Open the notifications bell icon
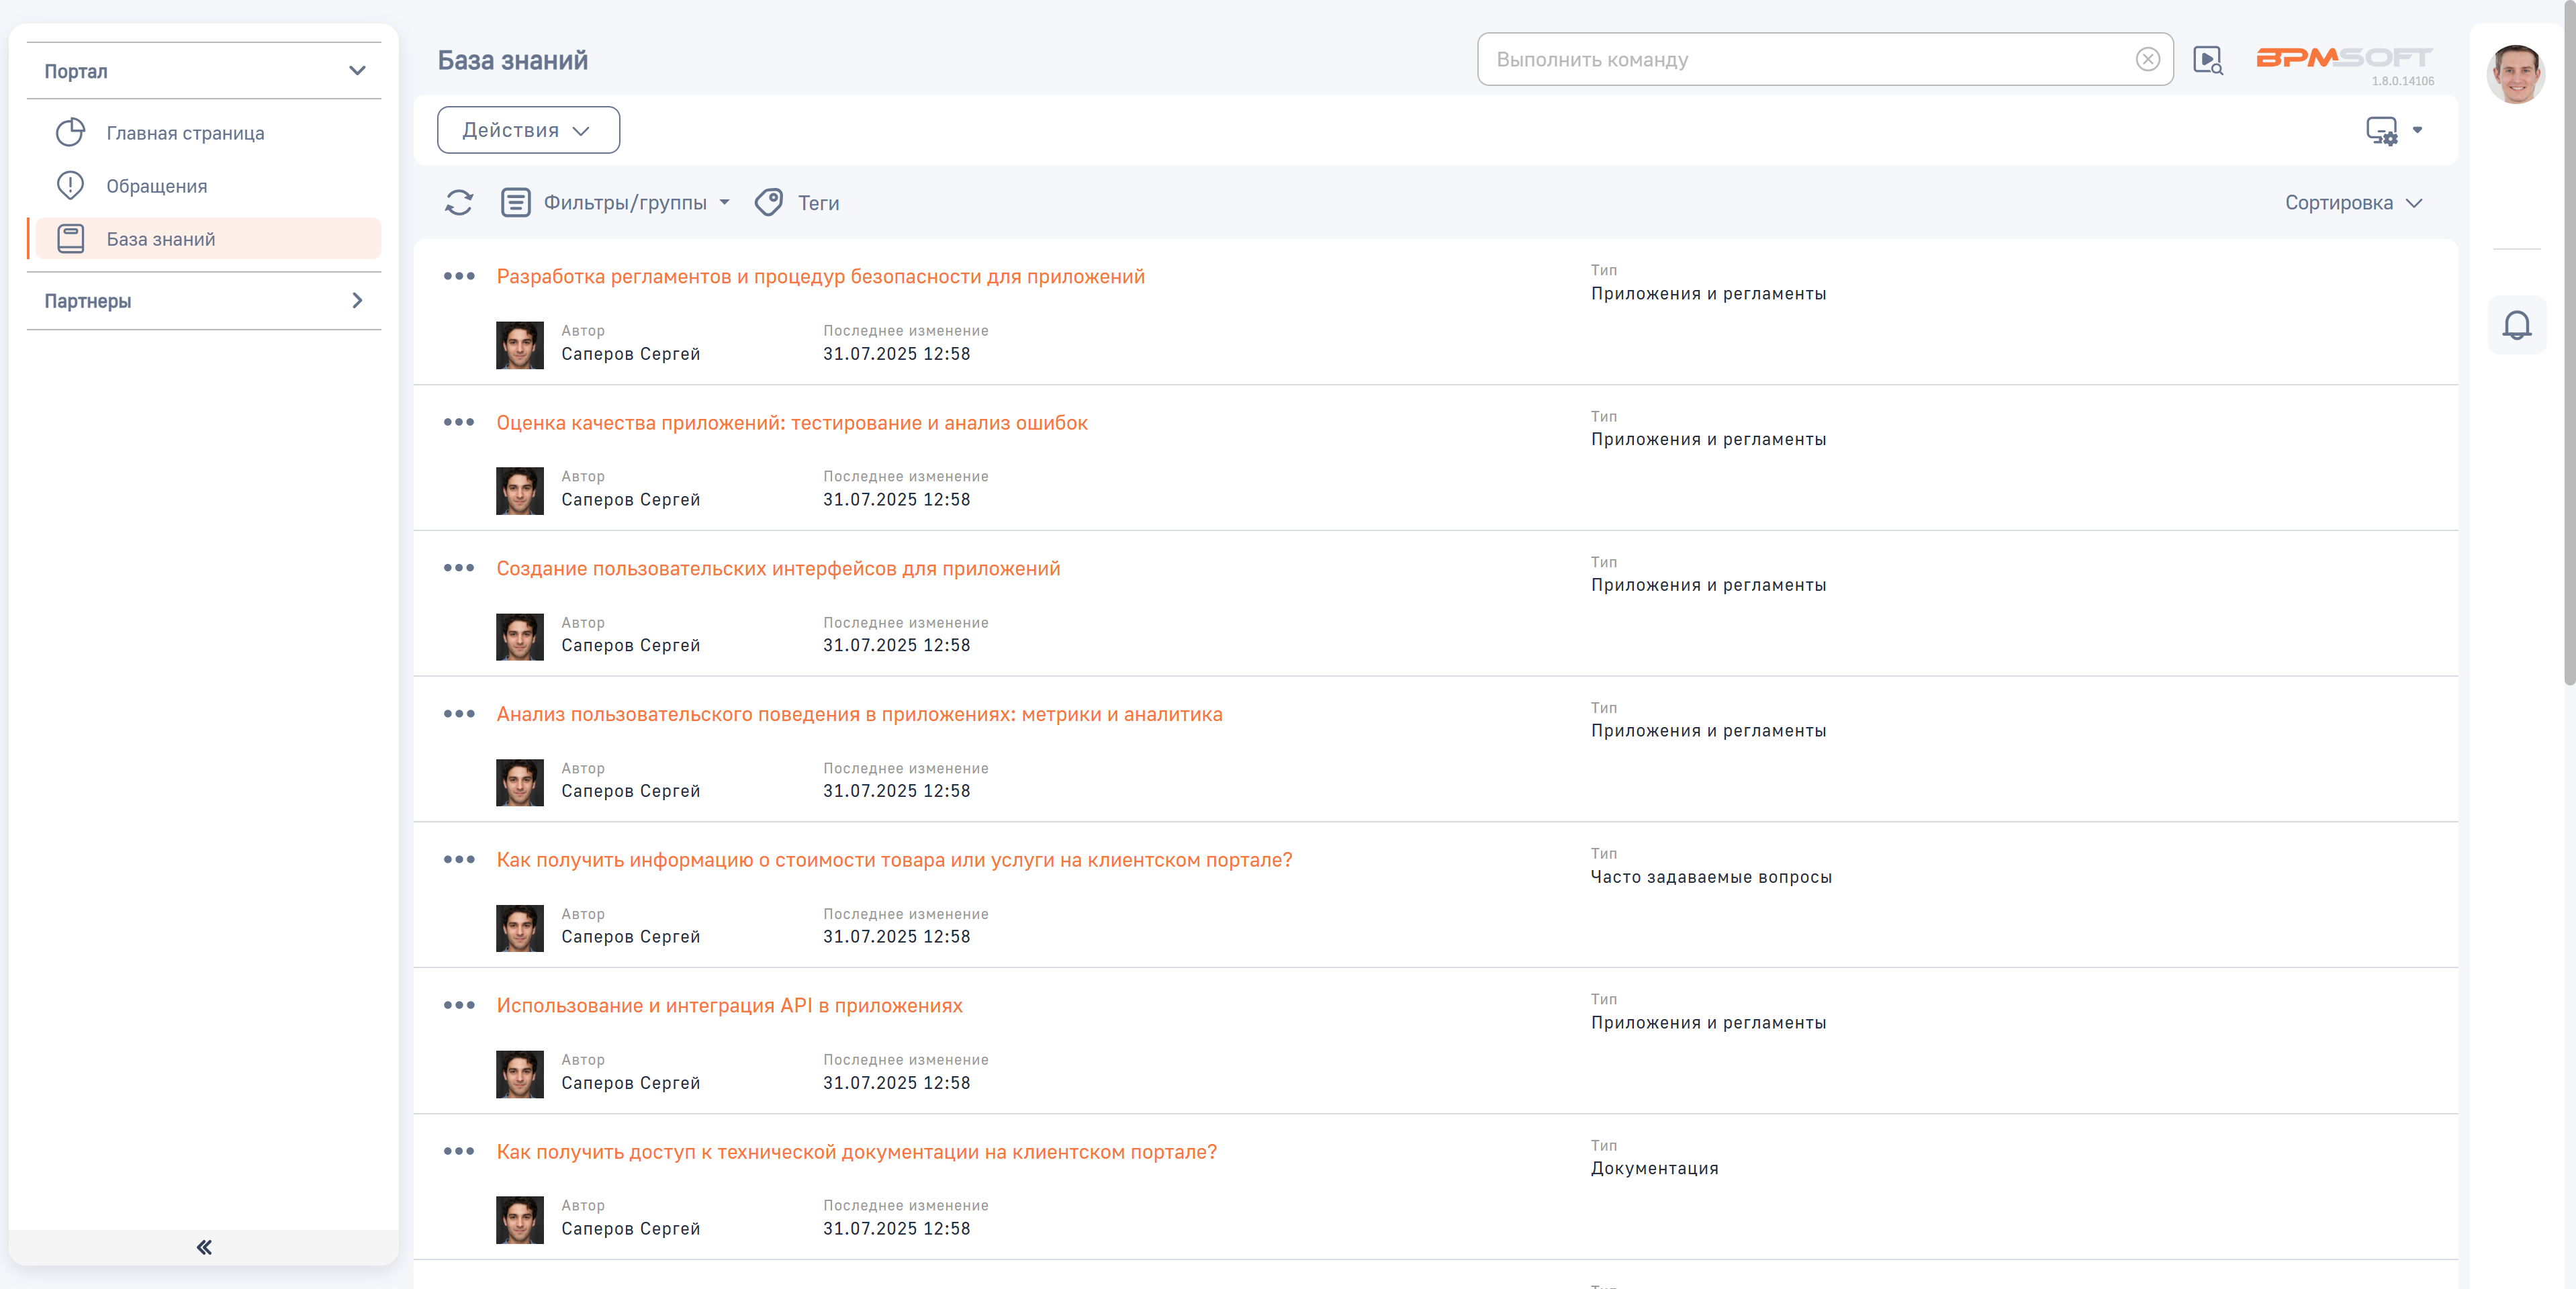 [2516, 325]
